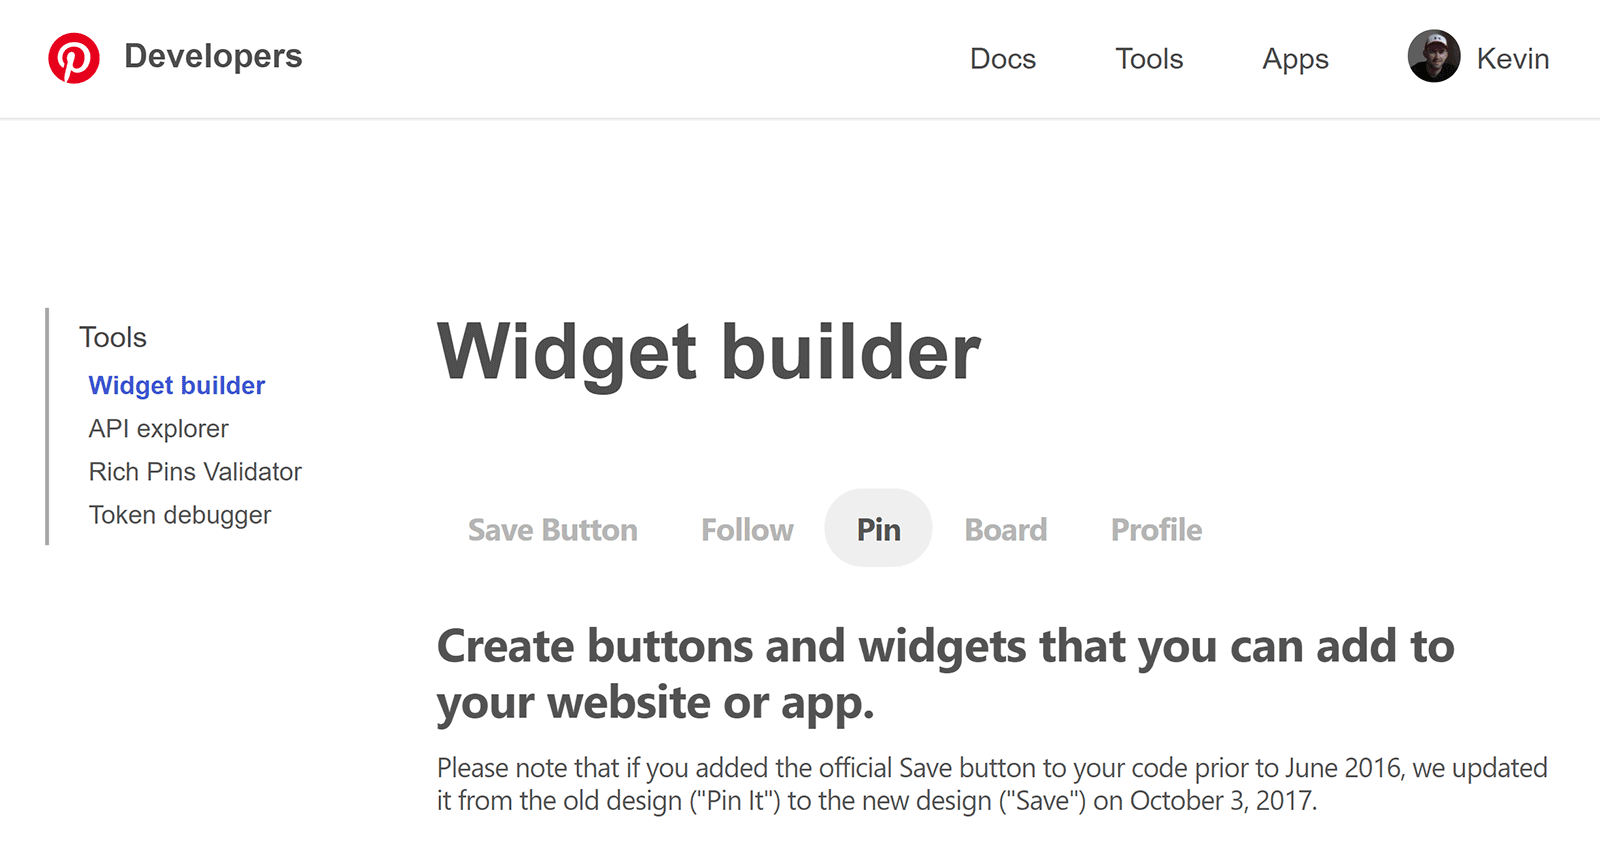Click the subtitle about creating buttons and widgets
Image resolution: width=1600 pixels, height=857 pixels.
tap(945, 673)
